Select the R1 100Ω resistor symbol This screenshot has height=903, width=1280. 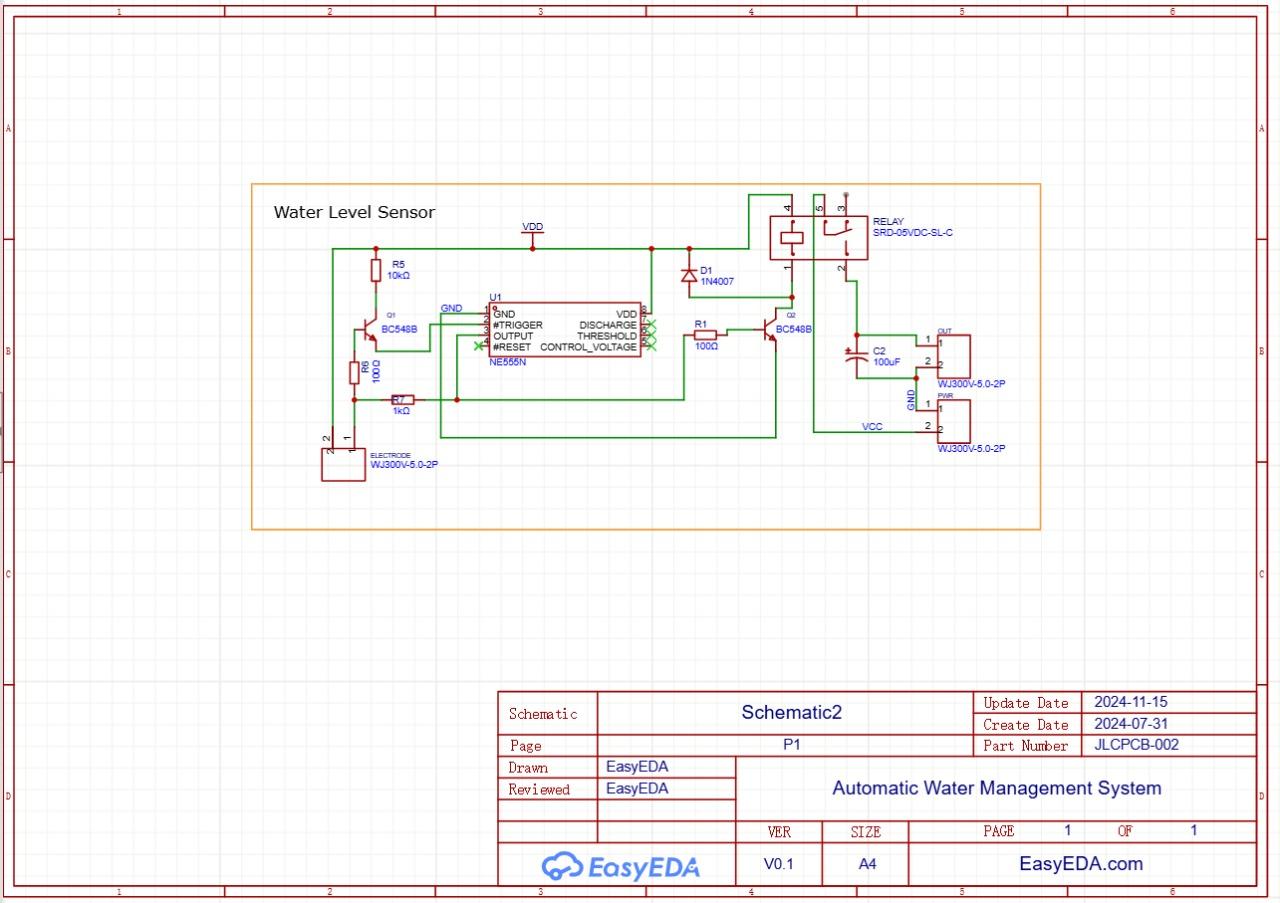click(705, 335)
